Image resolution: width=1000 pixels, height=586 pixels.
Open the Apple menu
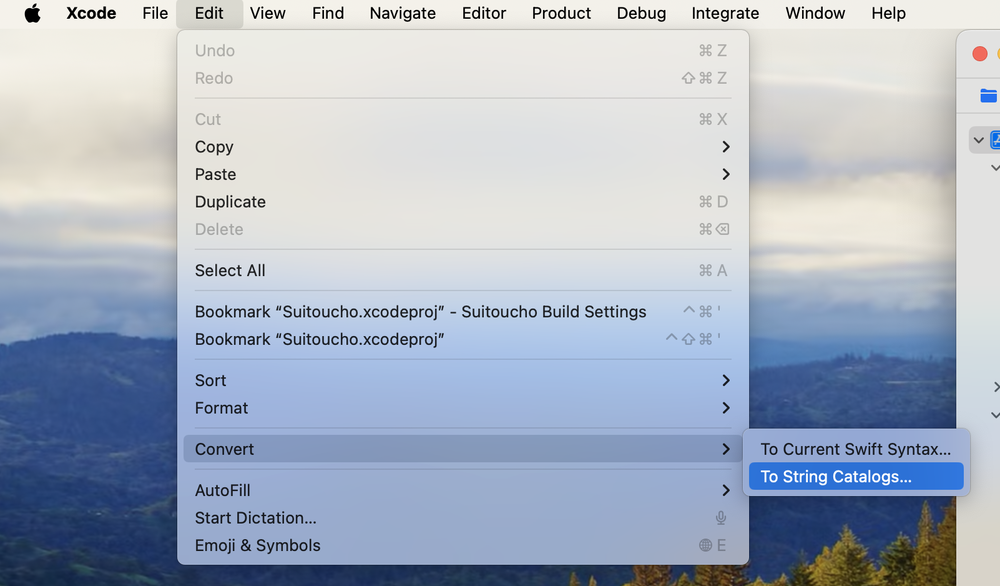[x=32, y=13]
